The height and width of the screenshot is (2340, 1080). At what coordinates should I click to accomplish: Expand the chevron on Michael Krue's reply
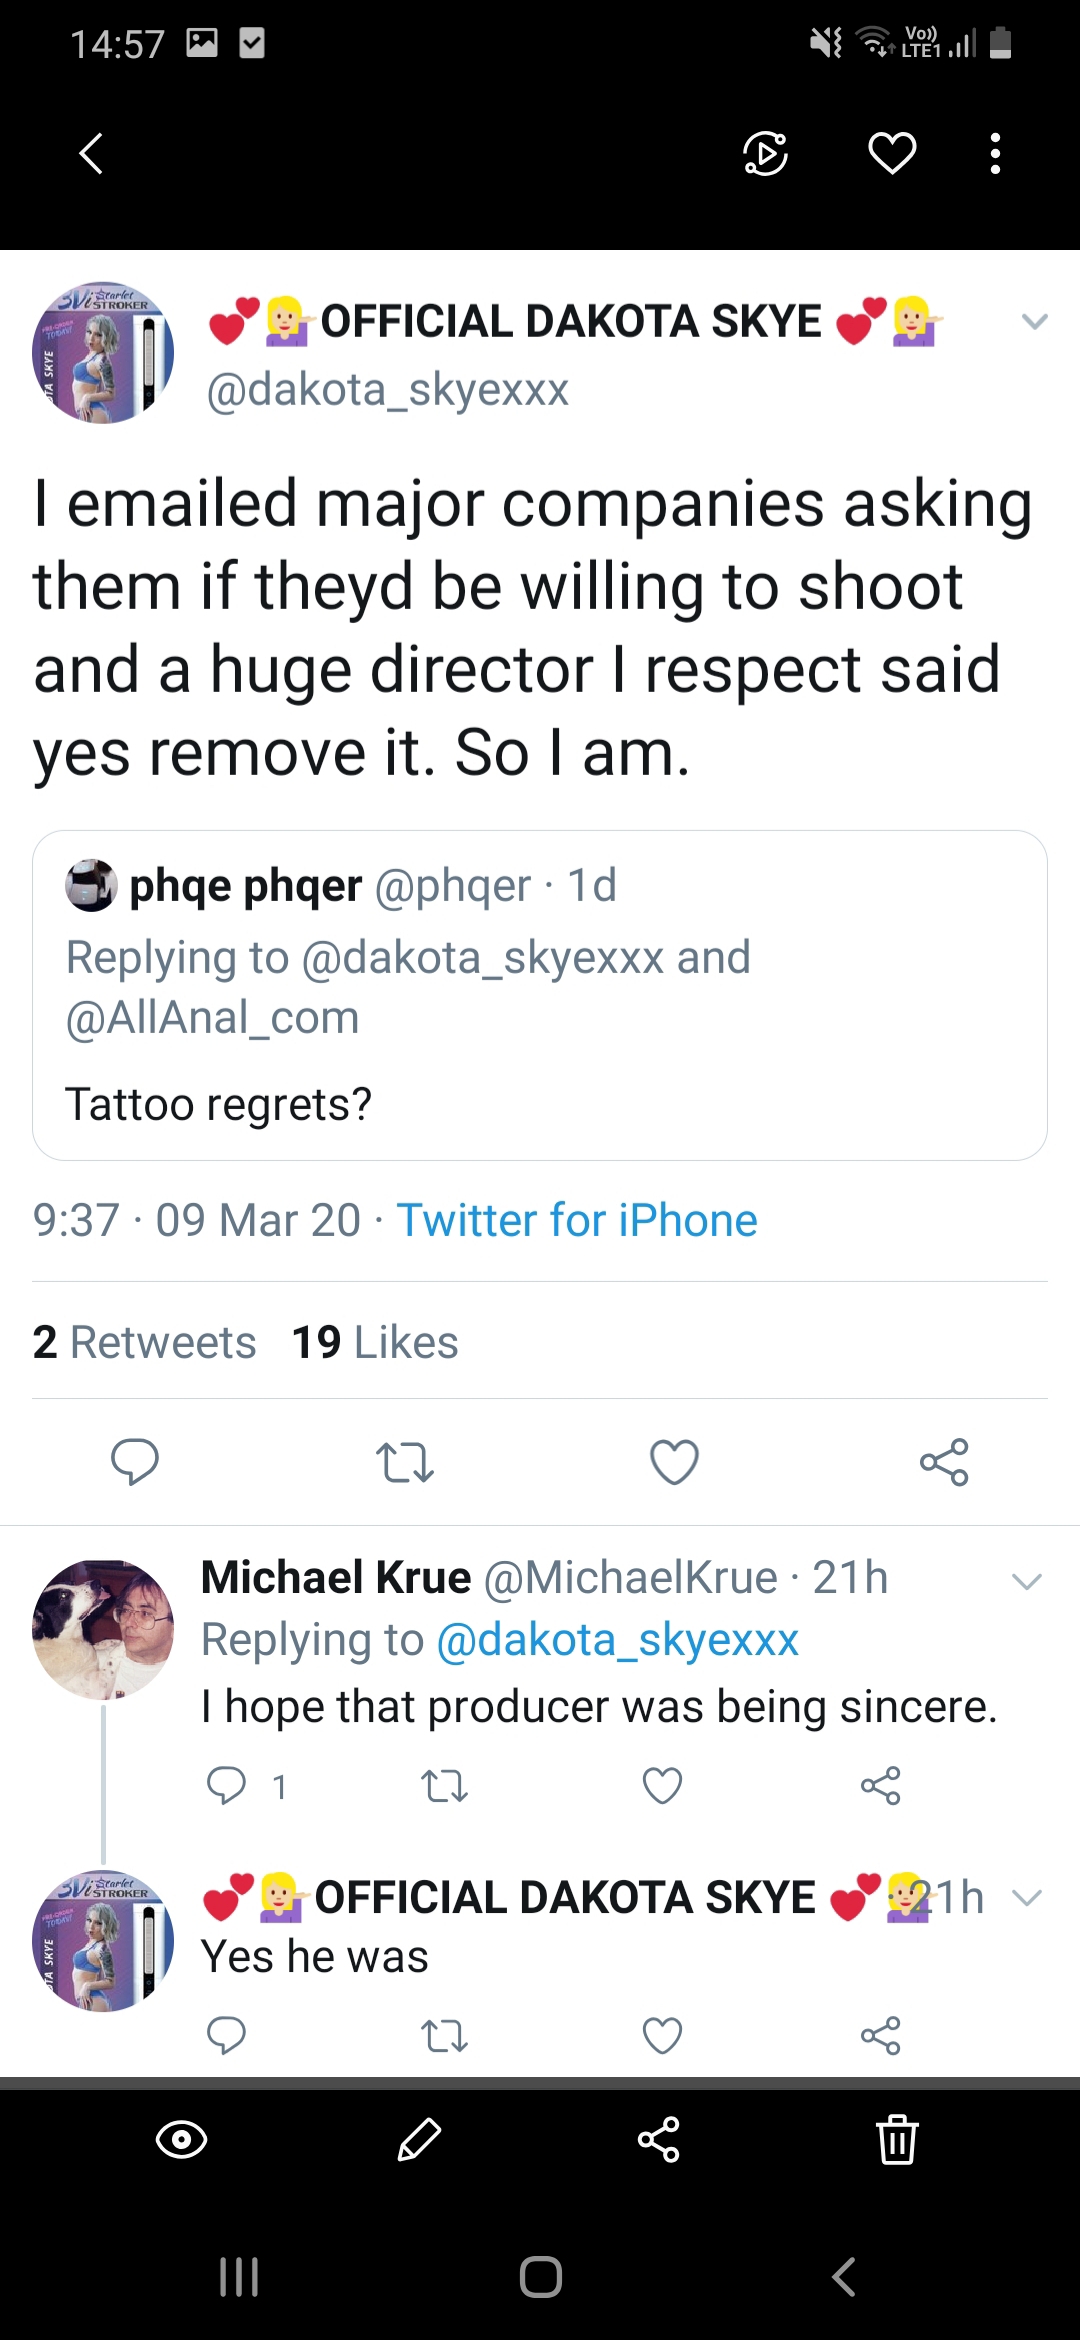click(x=1027, y=1582)
